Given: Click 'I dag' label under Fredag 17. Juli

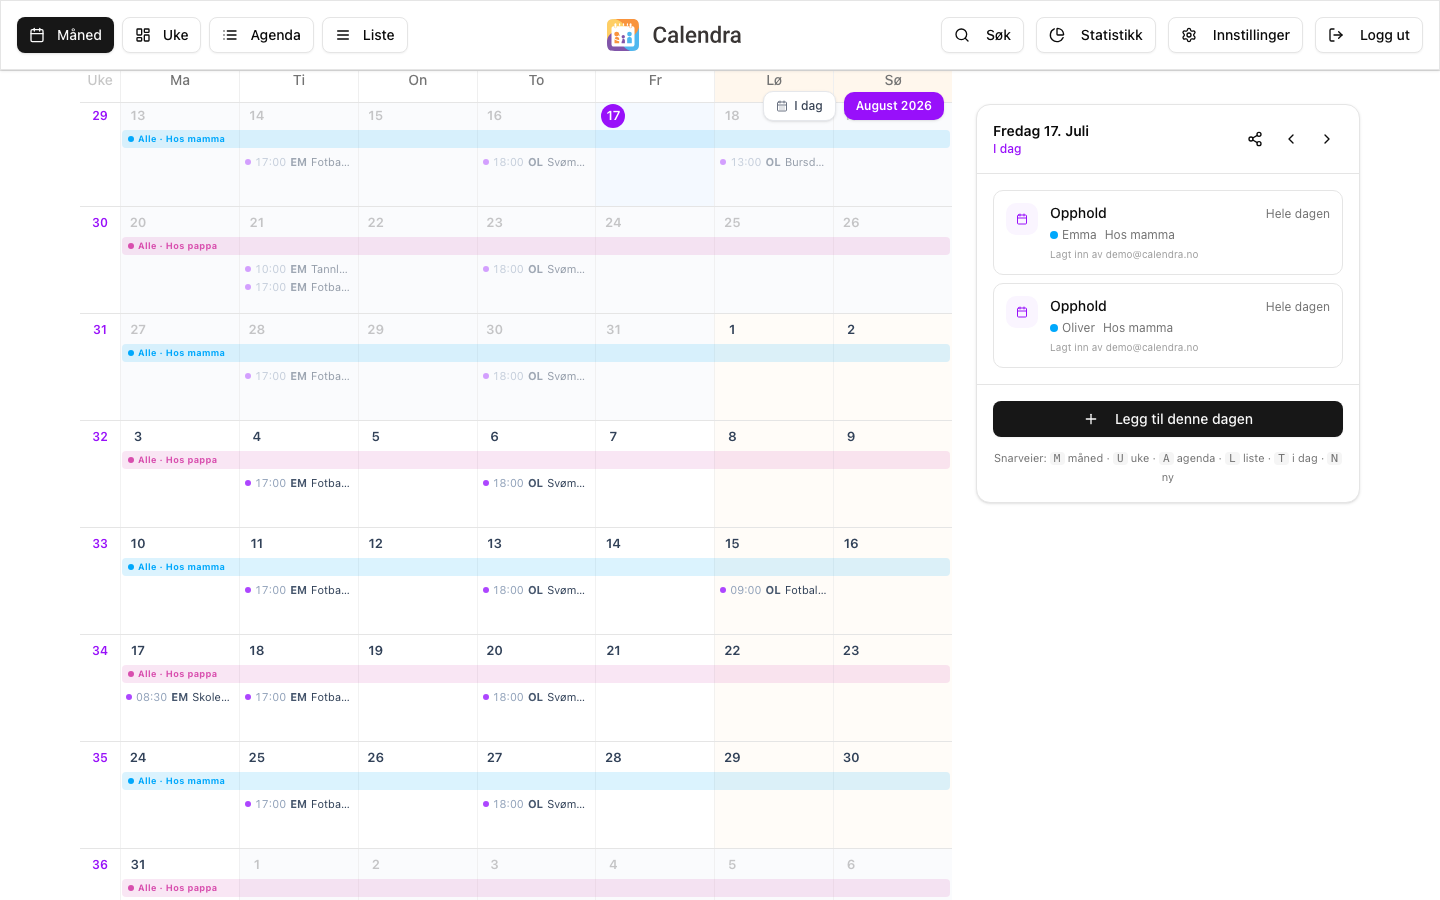Looking at the screenshot, I should (x=1007, y=149).
